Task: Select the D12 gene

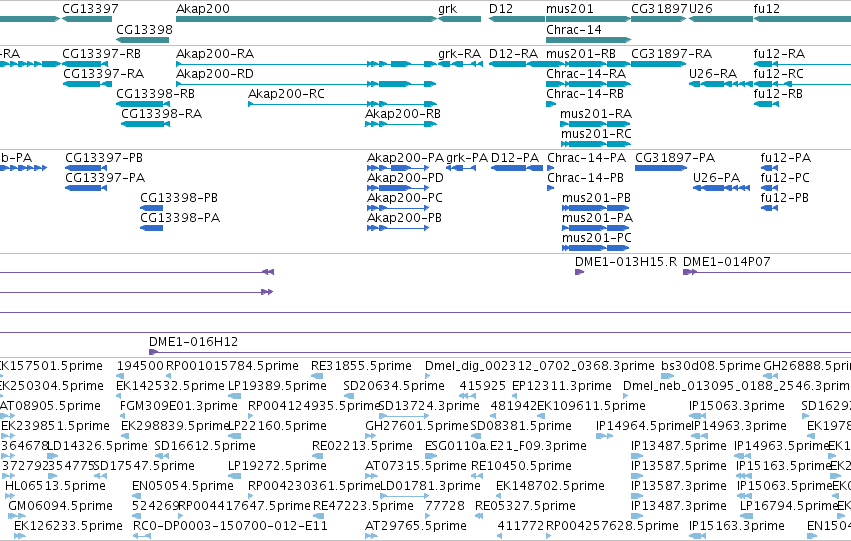Action: [x=517, y=19]
